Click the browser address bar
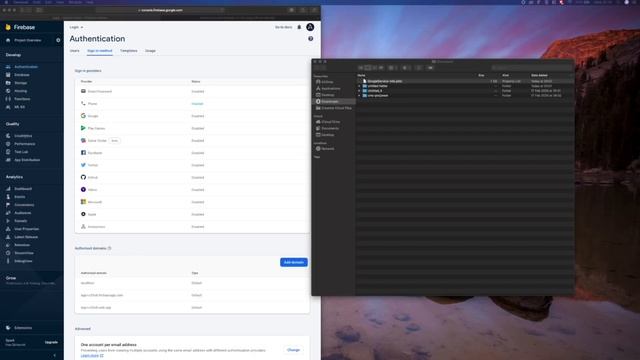The image size is (640, 360). click(x=160, y=10)
